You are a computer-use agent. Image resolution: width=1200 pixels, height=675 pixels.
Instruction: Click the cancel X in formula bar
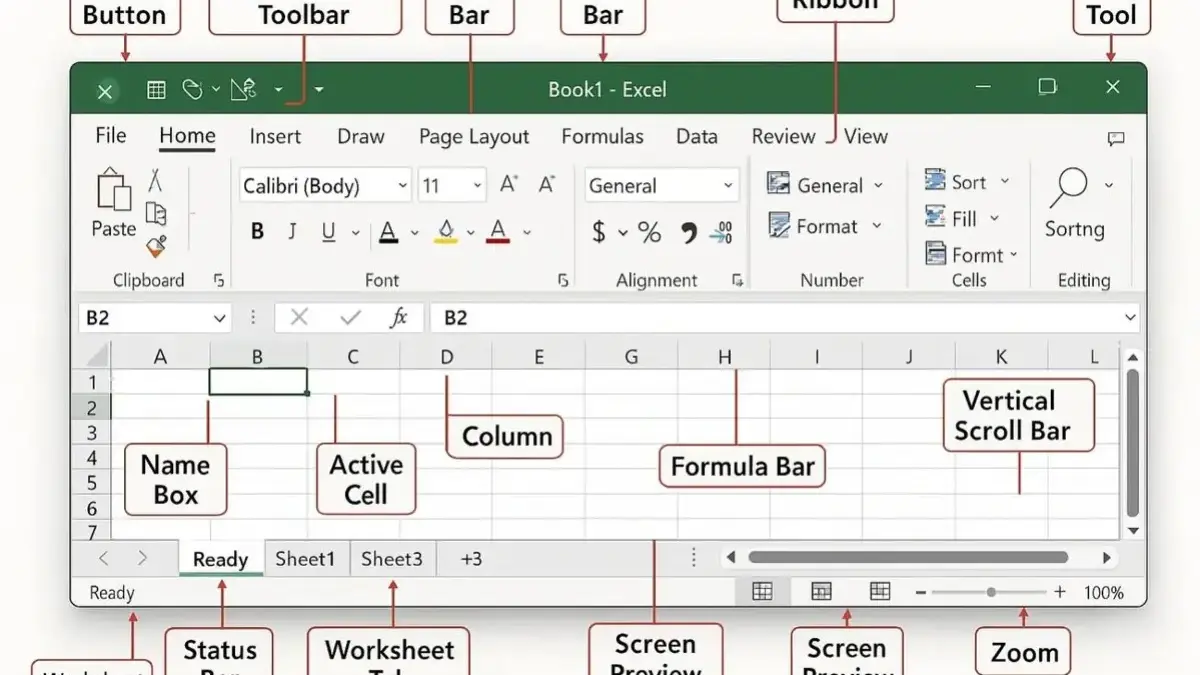coord(299,318)
